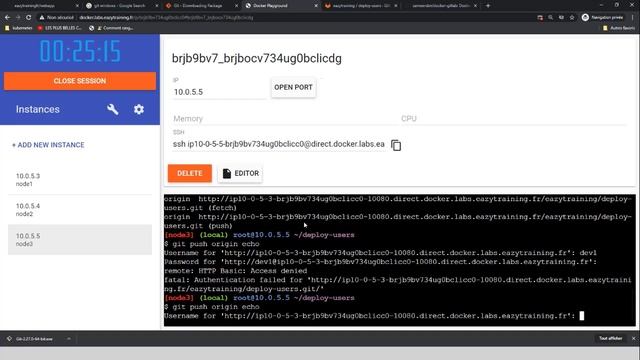The width and height of the screenshot is (640, 360).
Task: Go back with the browser back arrow
Action: click(x=7, y=18)
